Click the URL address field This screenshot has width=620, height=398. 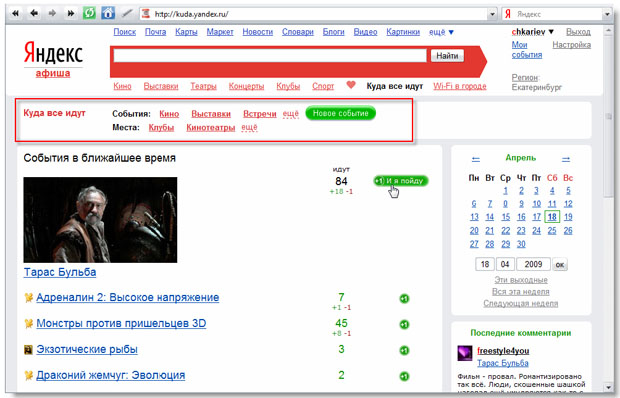(314, 14)
